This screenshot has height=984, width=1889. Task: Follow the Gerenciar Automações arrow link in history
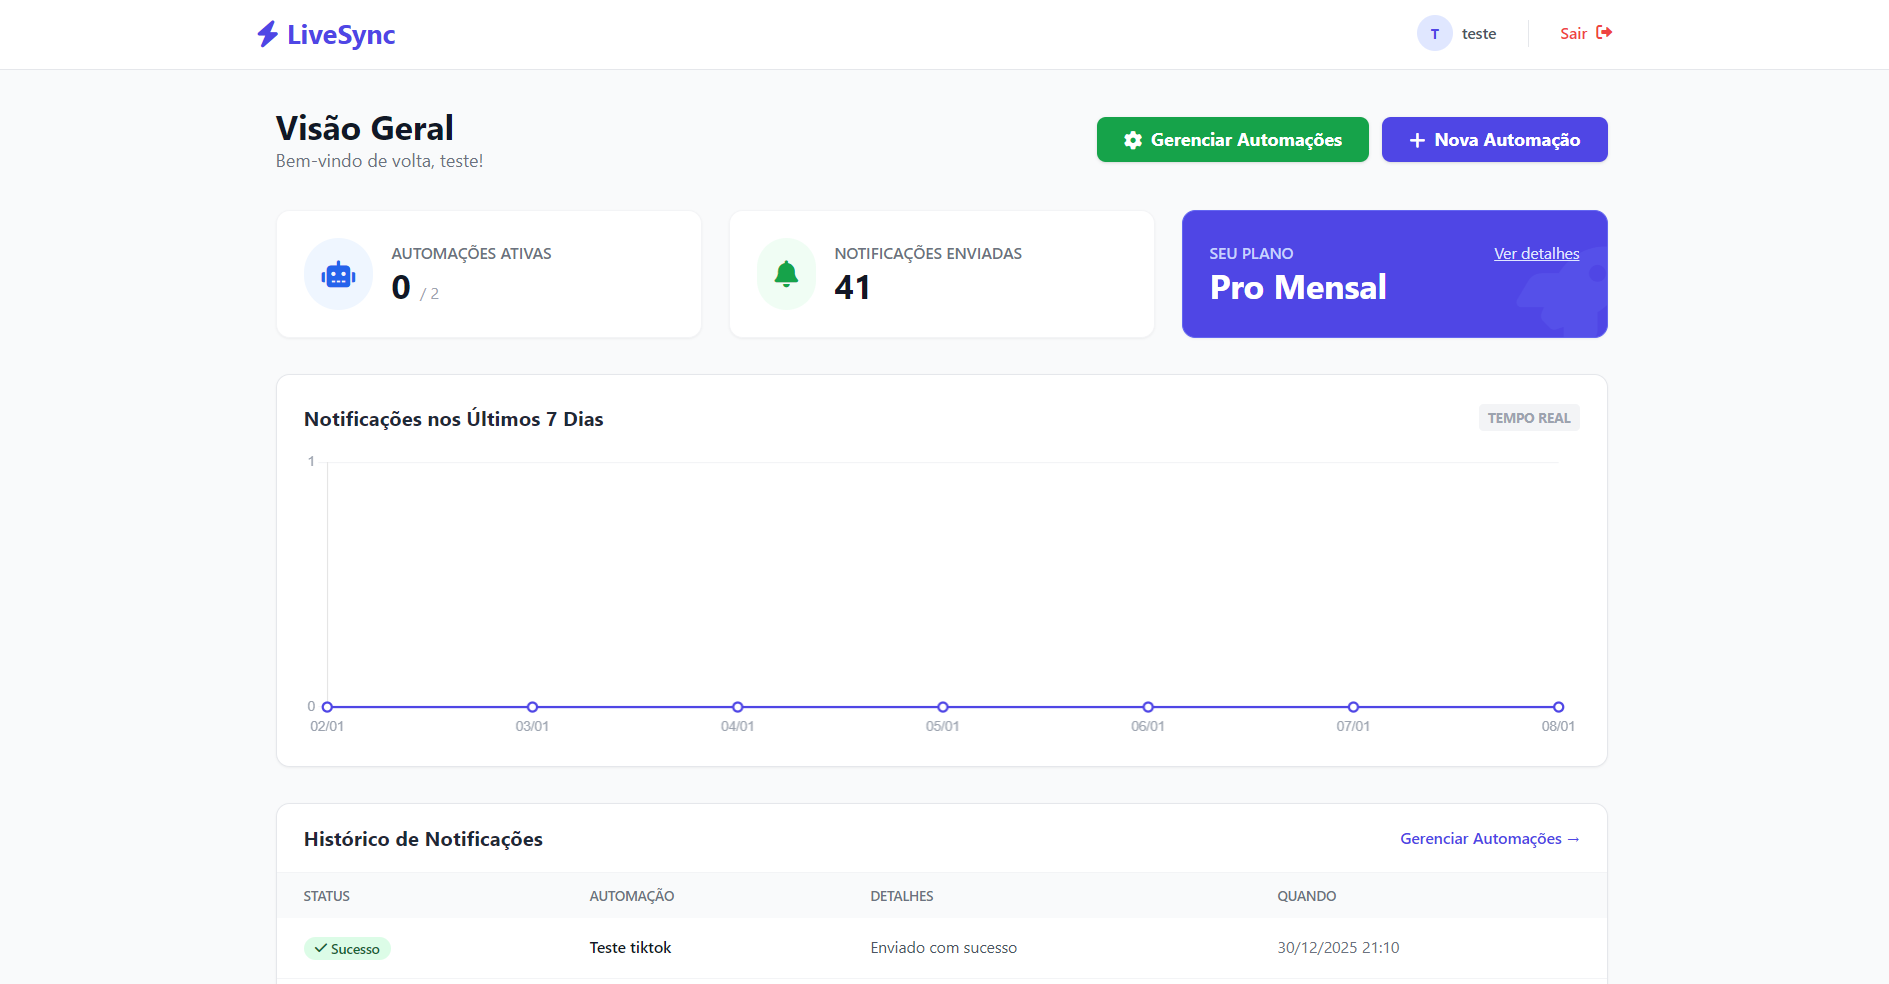coord(1489,839)
